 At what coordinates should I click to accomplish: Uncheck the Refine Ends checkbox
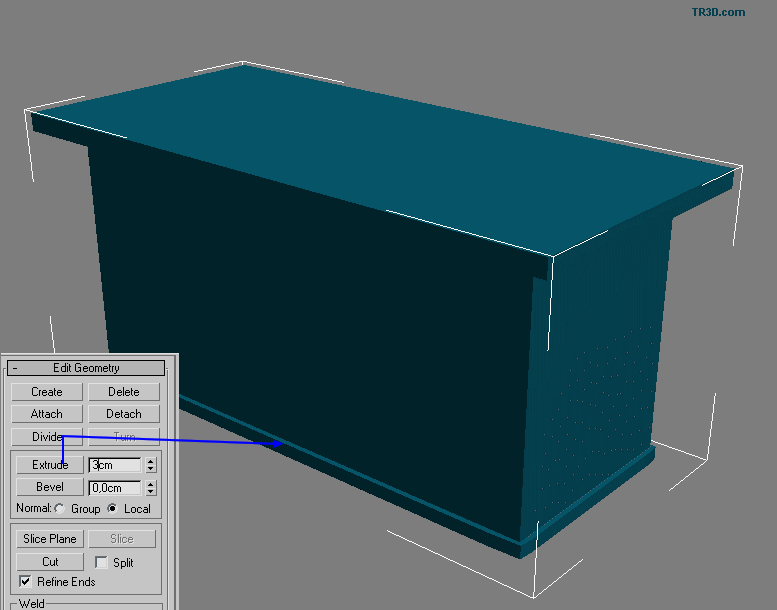point(25,581)
